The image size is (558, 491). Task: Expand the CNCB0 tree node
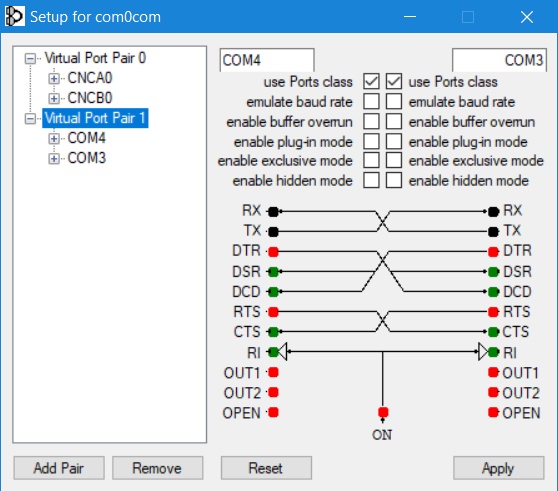54,98
